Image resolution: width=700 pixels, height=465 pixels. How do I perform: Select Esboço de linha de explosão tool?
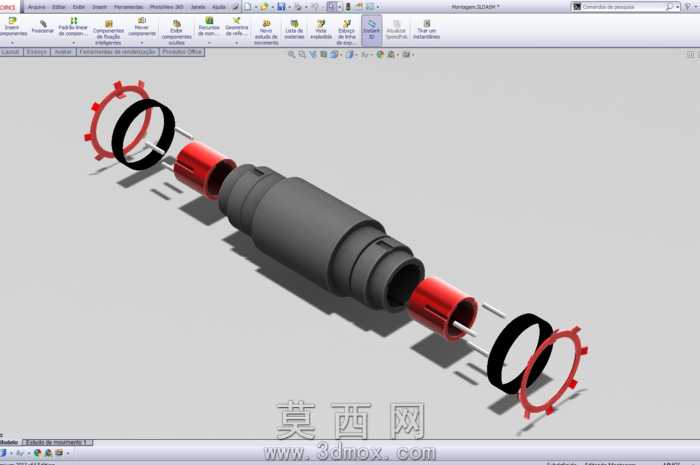click(346, 23)
